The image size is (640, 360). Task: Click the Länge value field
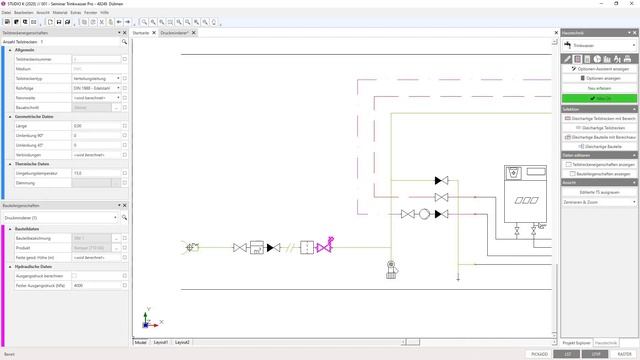point(96,126)
